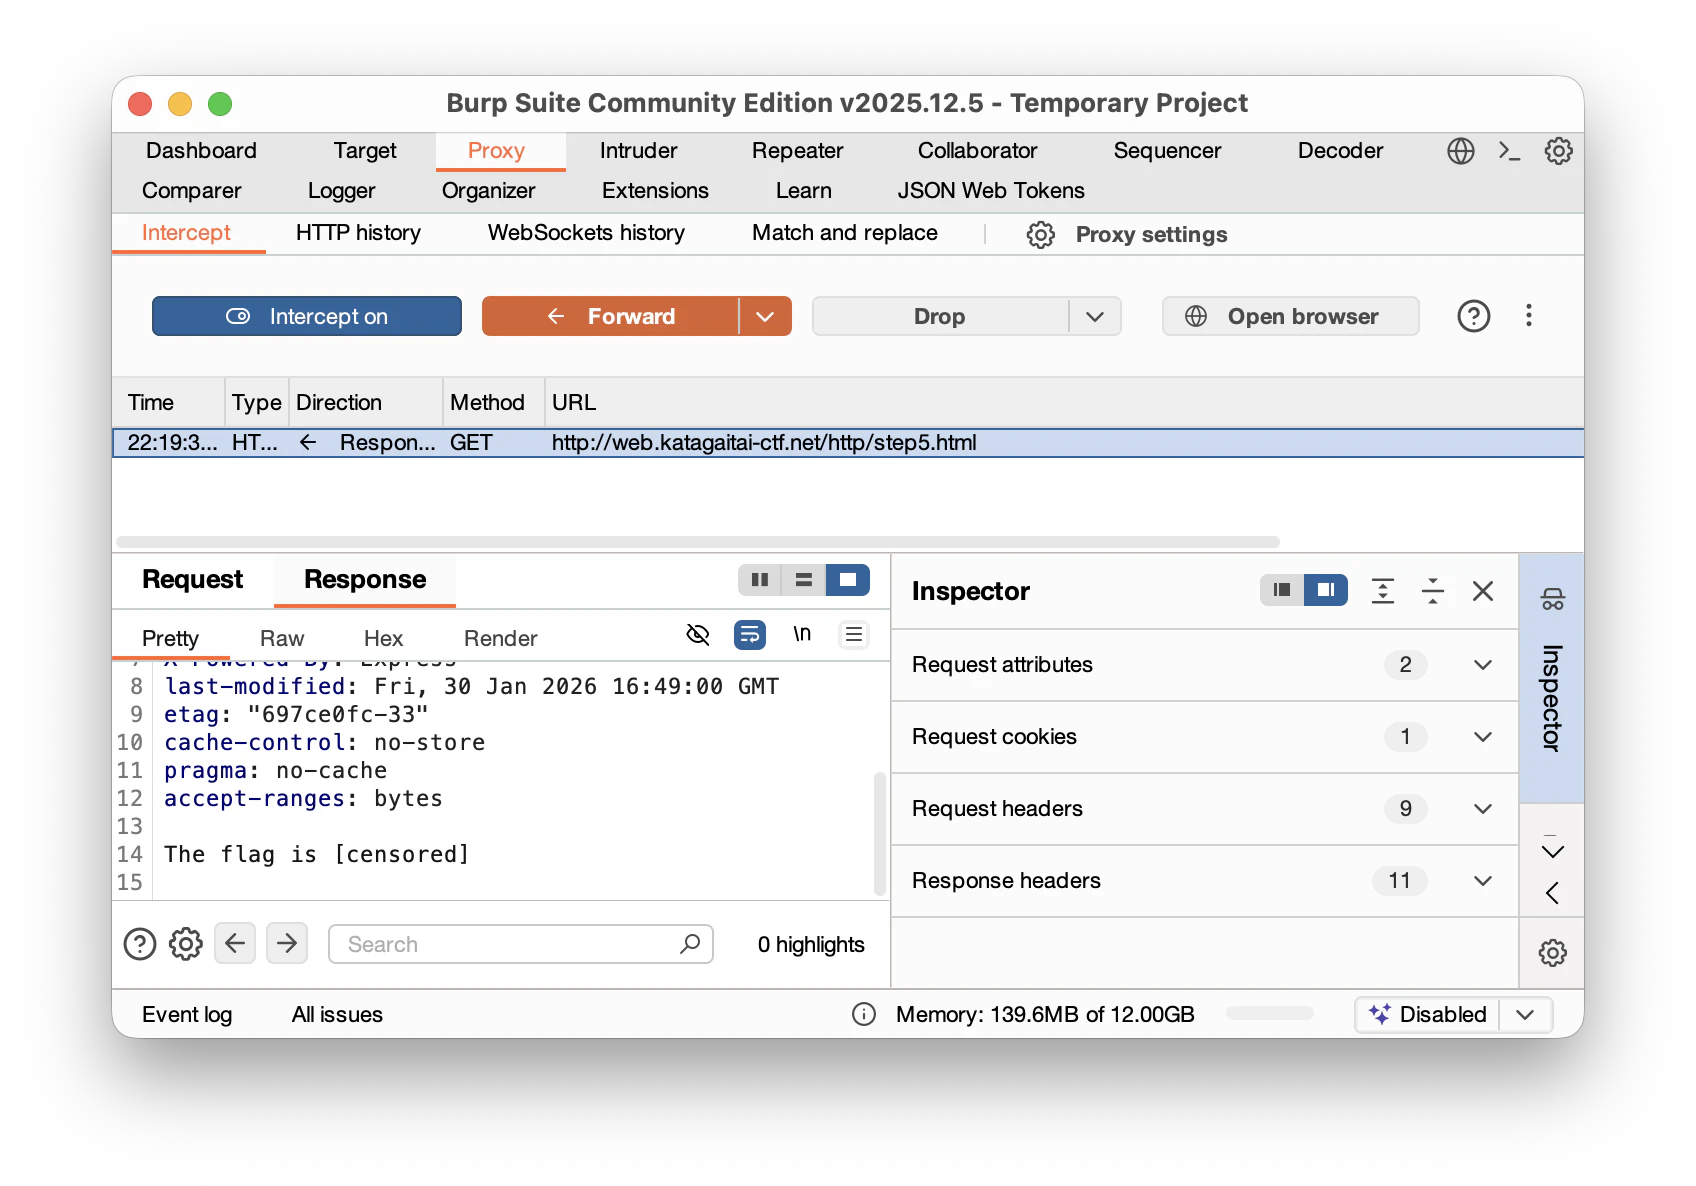
Task: Open the HTTP history sub-tab
Action: 358,233
